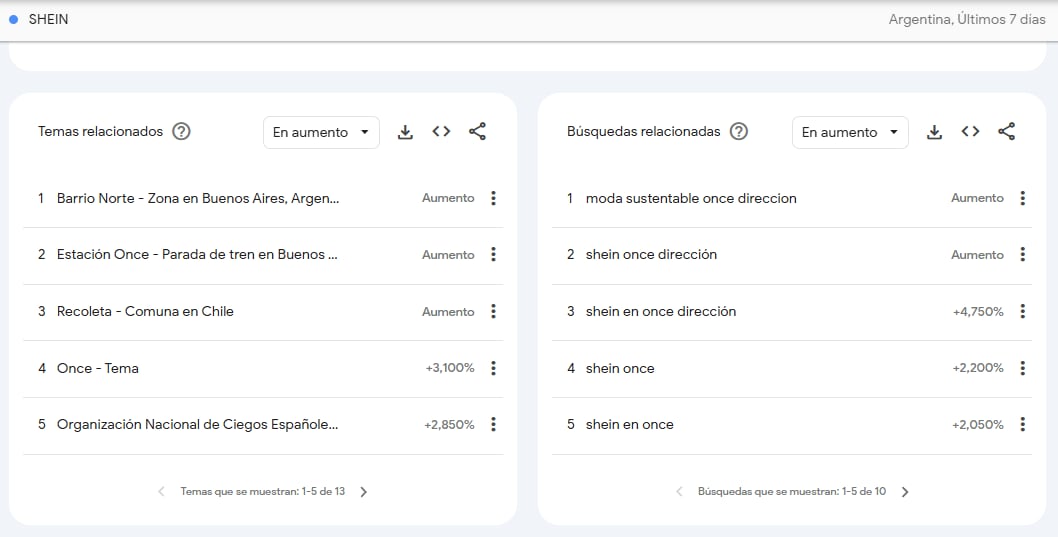The width and height of the screenshot is (1058, 537).
Task: Go to previous page of Temas relacionados
Action: point(161,492)
